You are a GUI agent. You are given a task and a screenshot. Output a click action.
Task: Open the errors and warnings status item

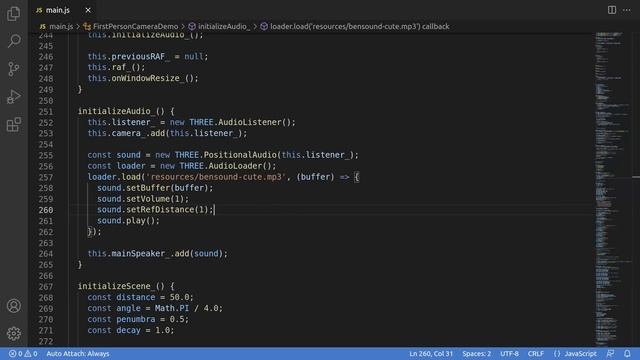click(23, 353)
